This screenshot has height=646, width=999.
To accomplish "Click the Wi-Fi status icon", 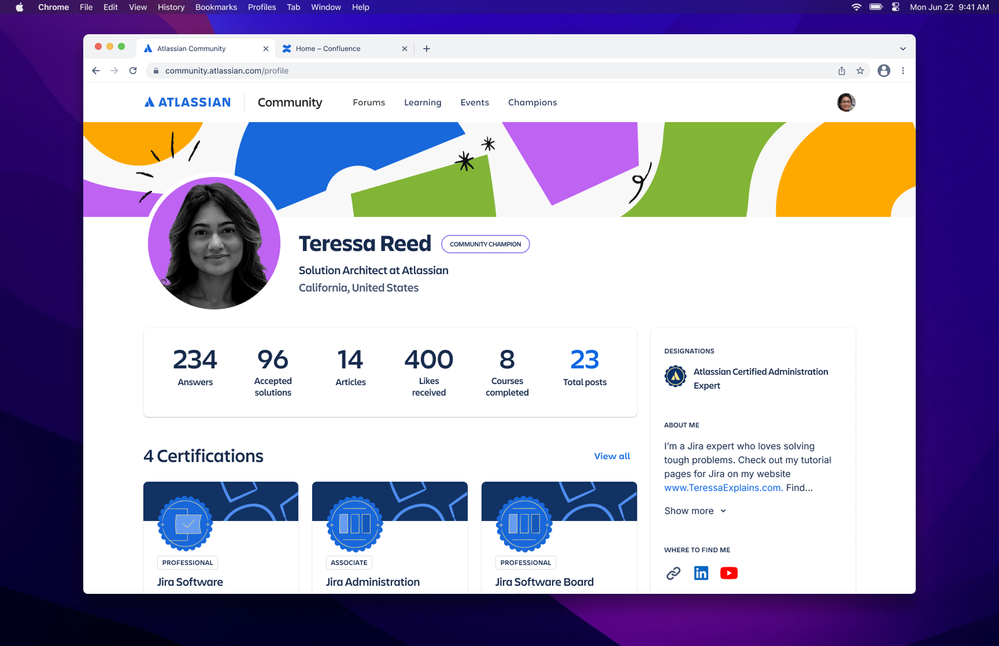I will tap(856, 7).
